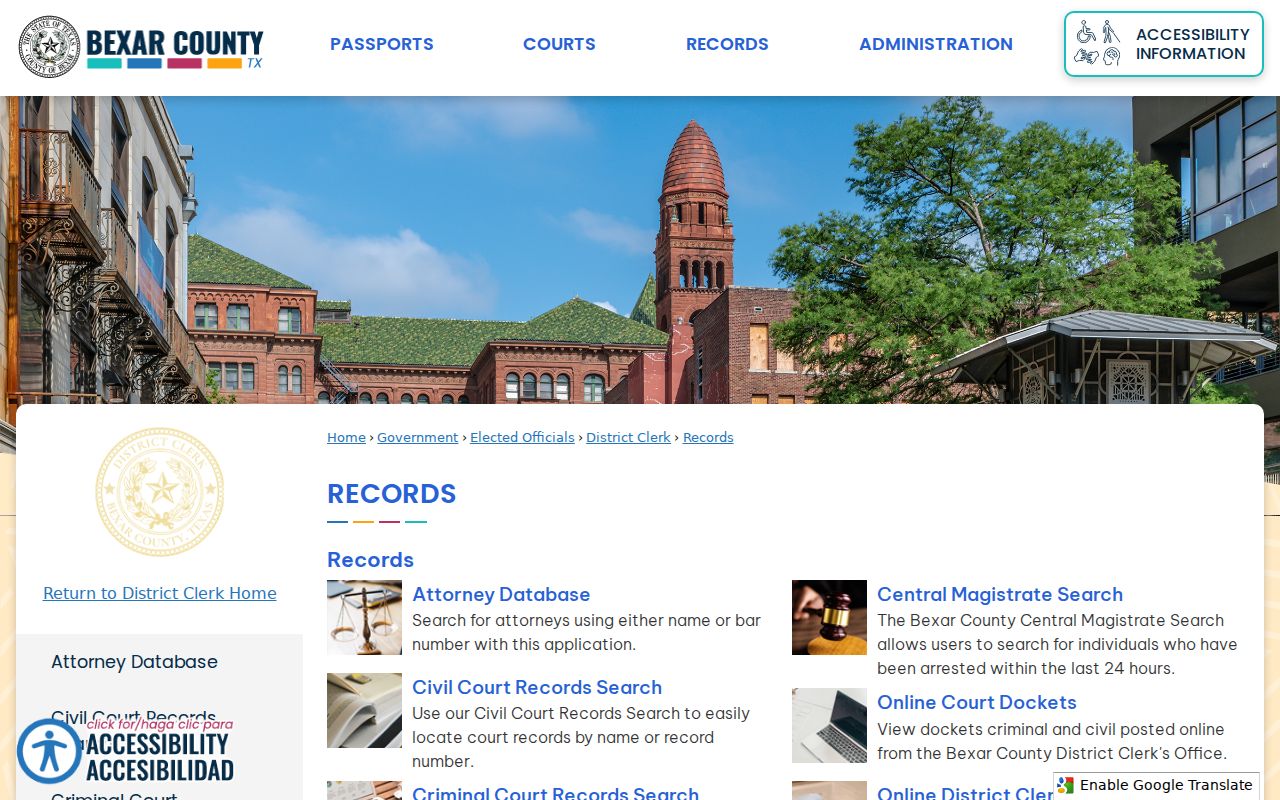Click the Attorney Database scales thumbnail

(x=364, y=617)
